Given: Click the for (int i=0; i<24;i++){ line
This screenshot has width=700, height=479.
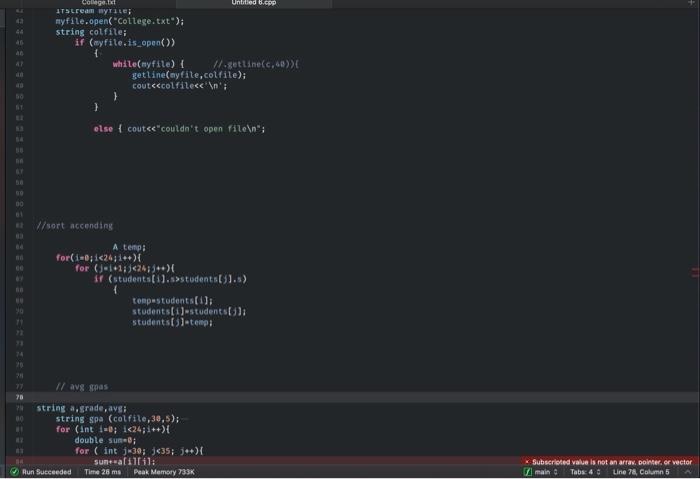Looking at the screenshot, I should [x=112, y=429].
